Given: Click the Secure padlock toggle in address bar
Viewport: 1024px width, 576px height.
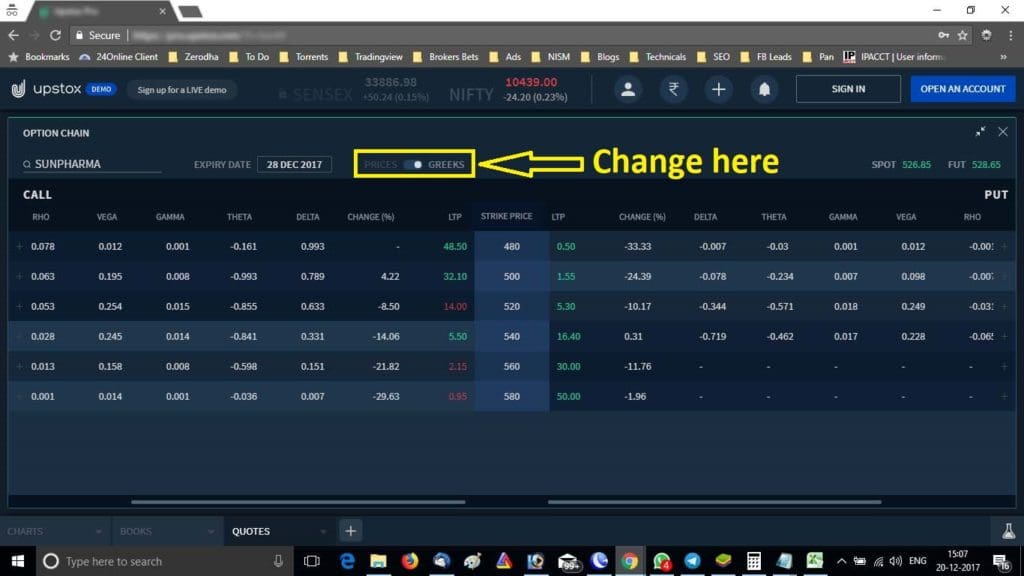Looking at the screenshot, I should [x=88, y=33].
